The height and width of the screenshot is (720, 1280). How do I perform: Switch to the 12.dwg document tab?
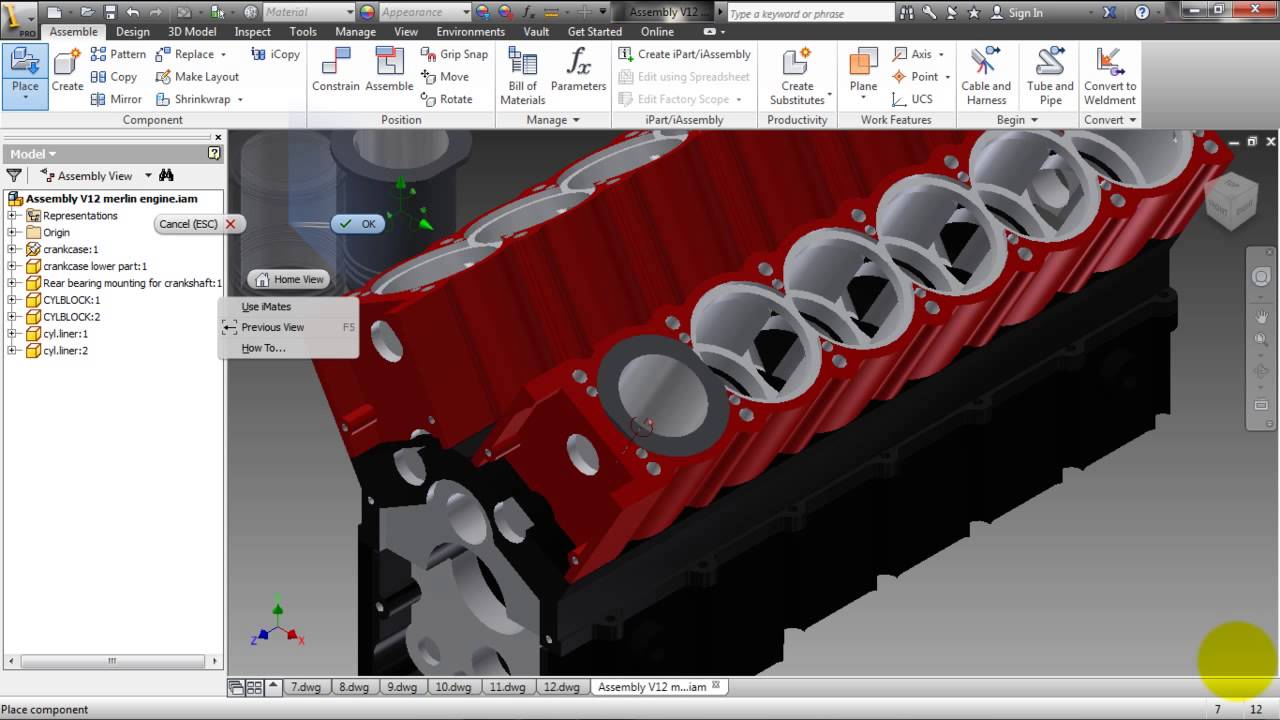click(x=560, y=687)
